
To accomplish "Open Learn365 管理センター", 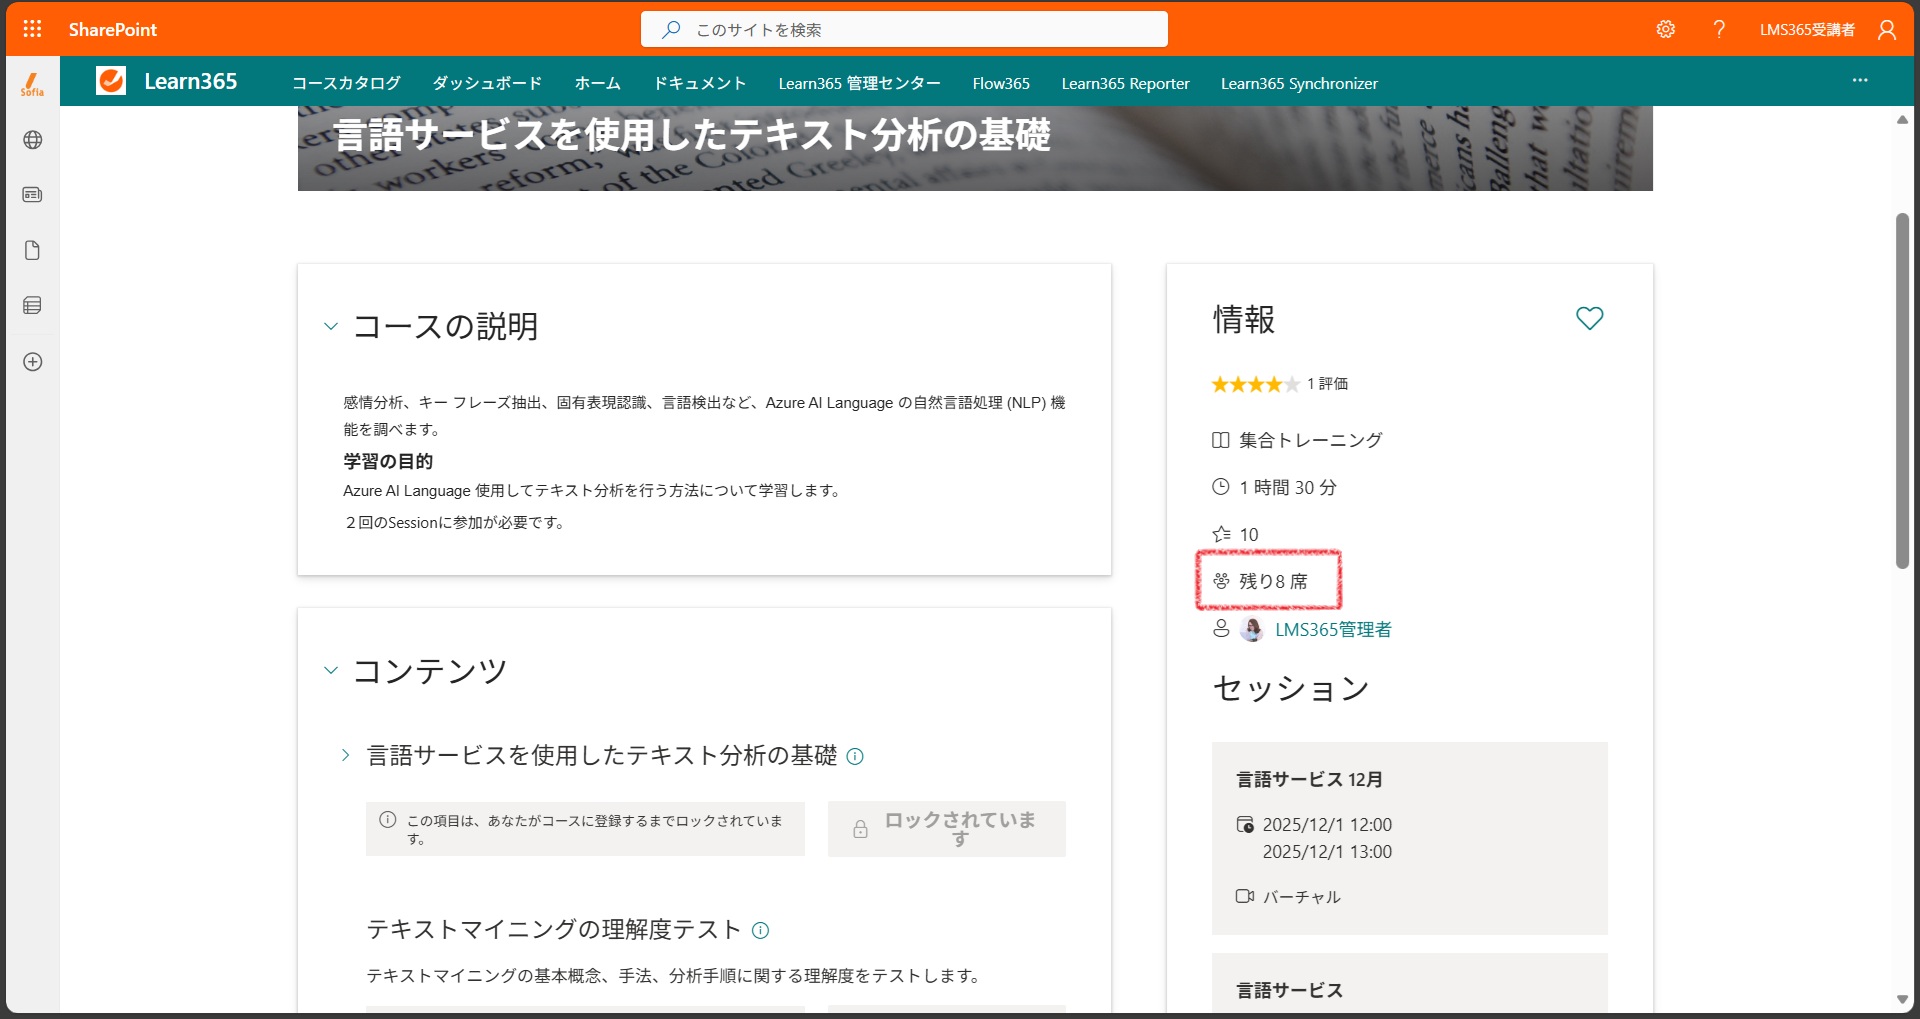I will click(860, 83).
